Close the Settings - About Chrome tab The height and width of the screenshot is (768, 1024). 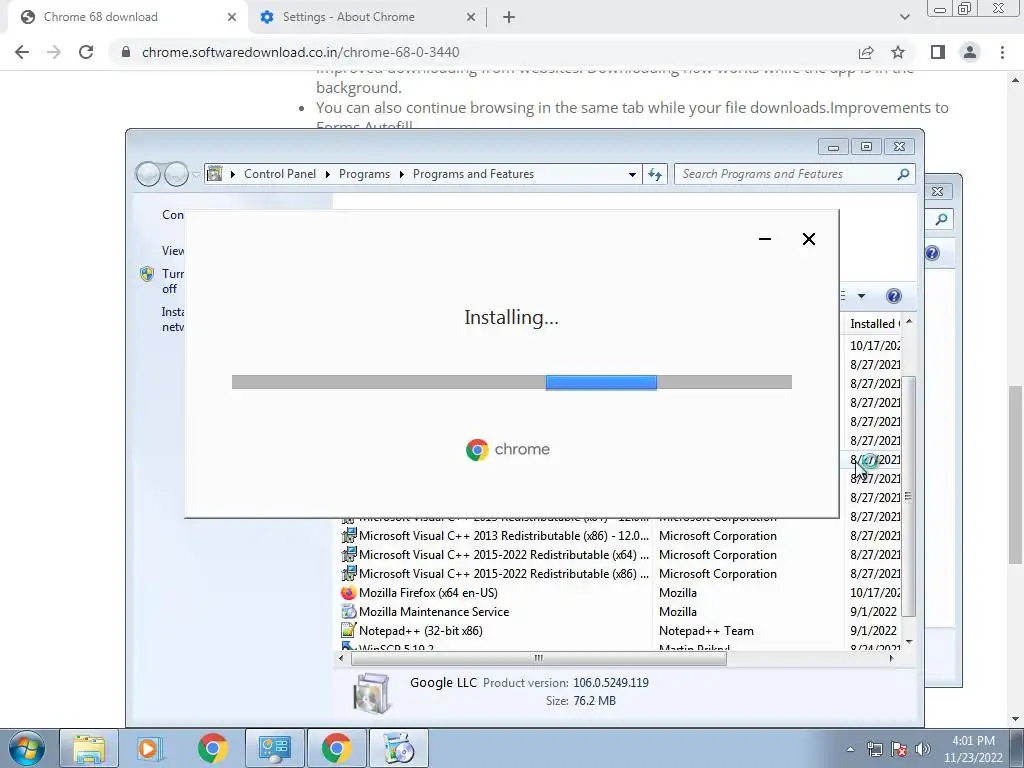coord(471,17)
